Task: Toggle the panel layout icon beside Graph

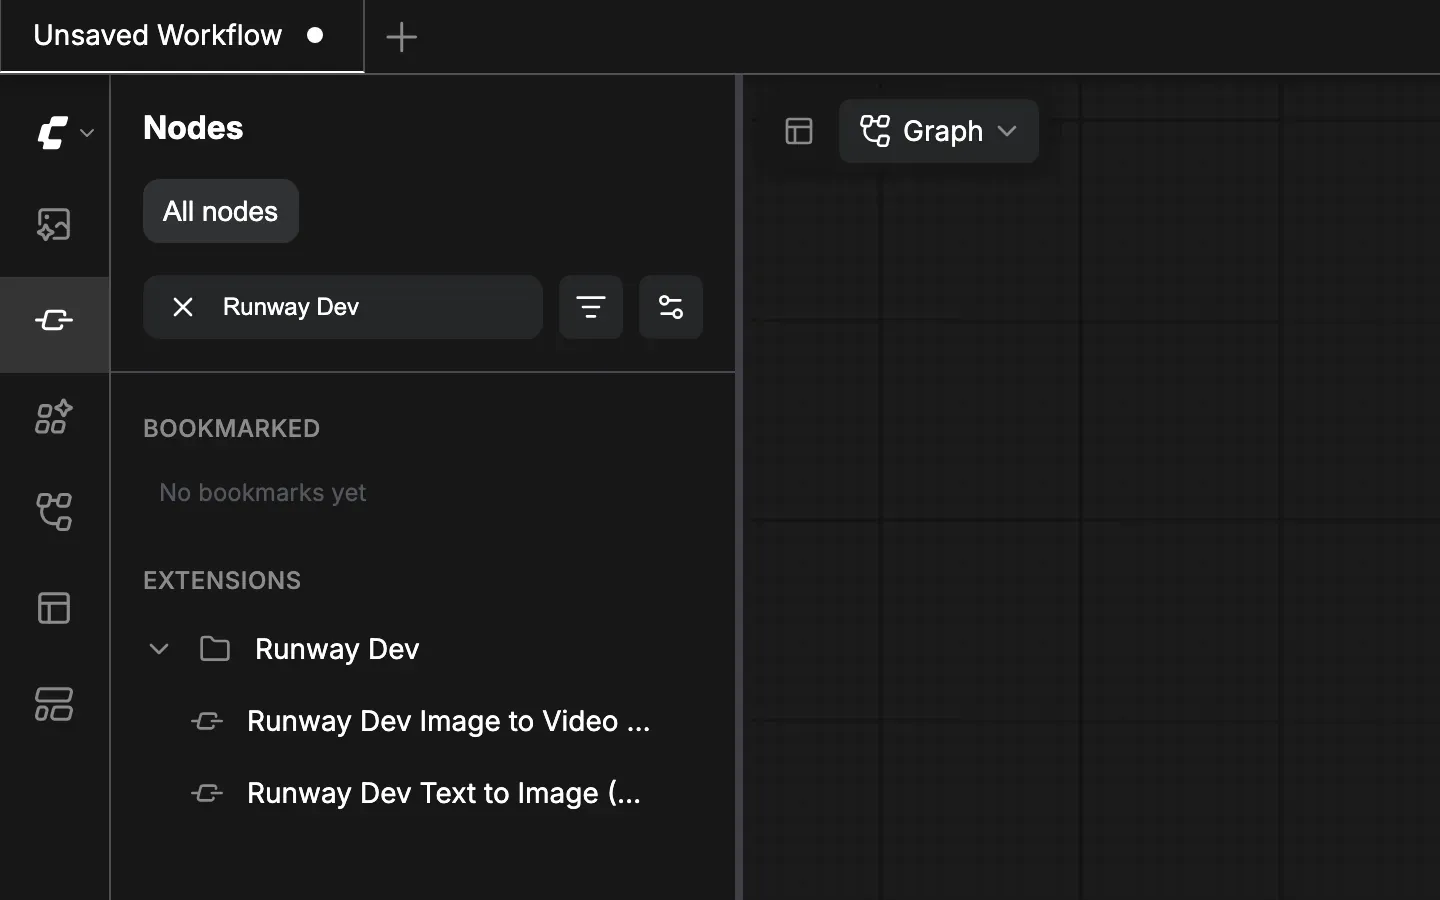Action: [x=799, y=131]
